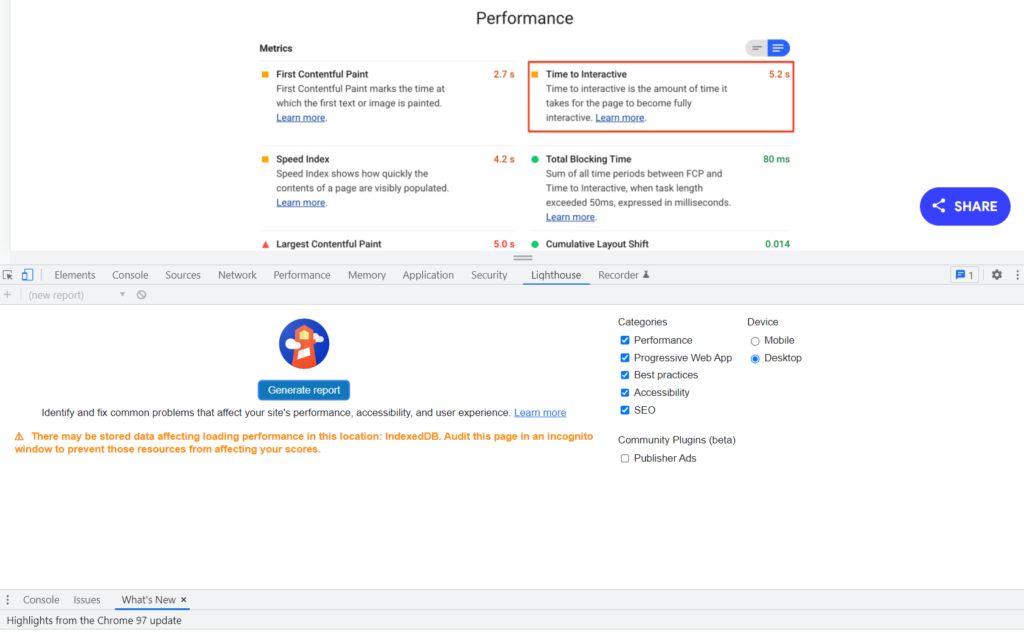Toggle the device toolbar icon
This screenshot has width=1024, height=635.
pos(28,275)
